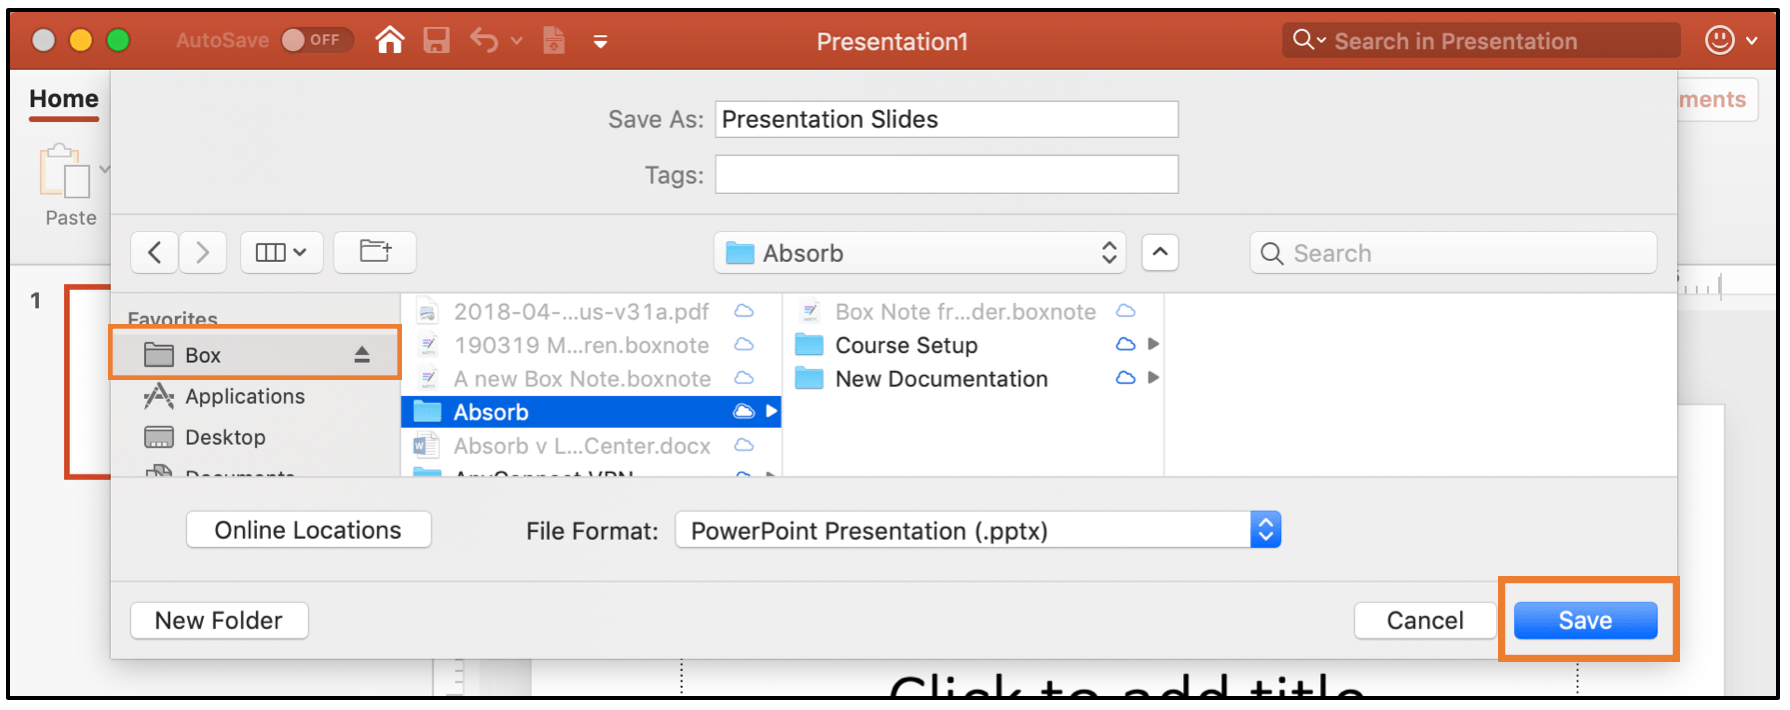Open the search magnifier options icon
Viewport: 1790px width, 710px height.
(1309, 40)
